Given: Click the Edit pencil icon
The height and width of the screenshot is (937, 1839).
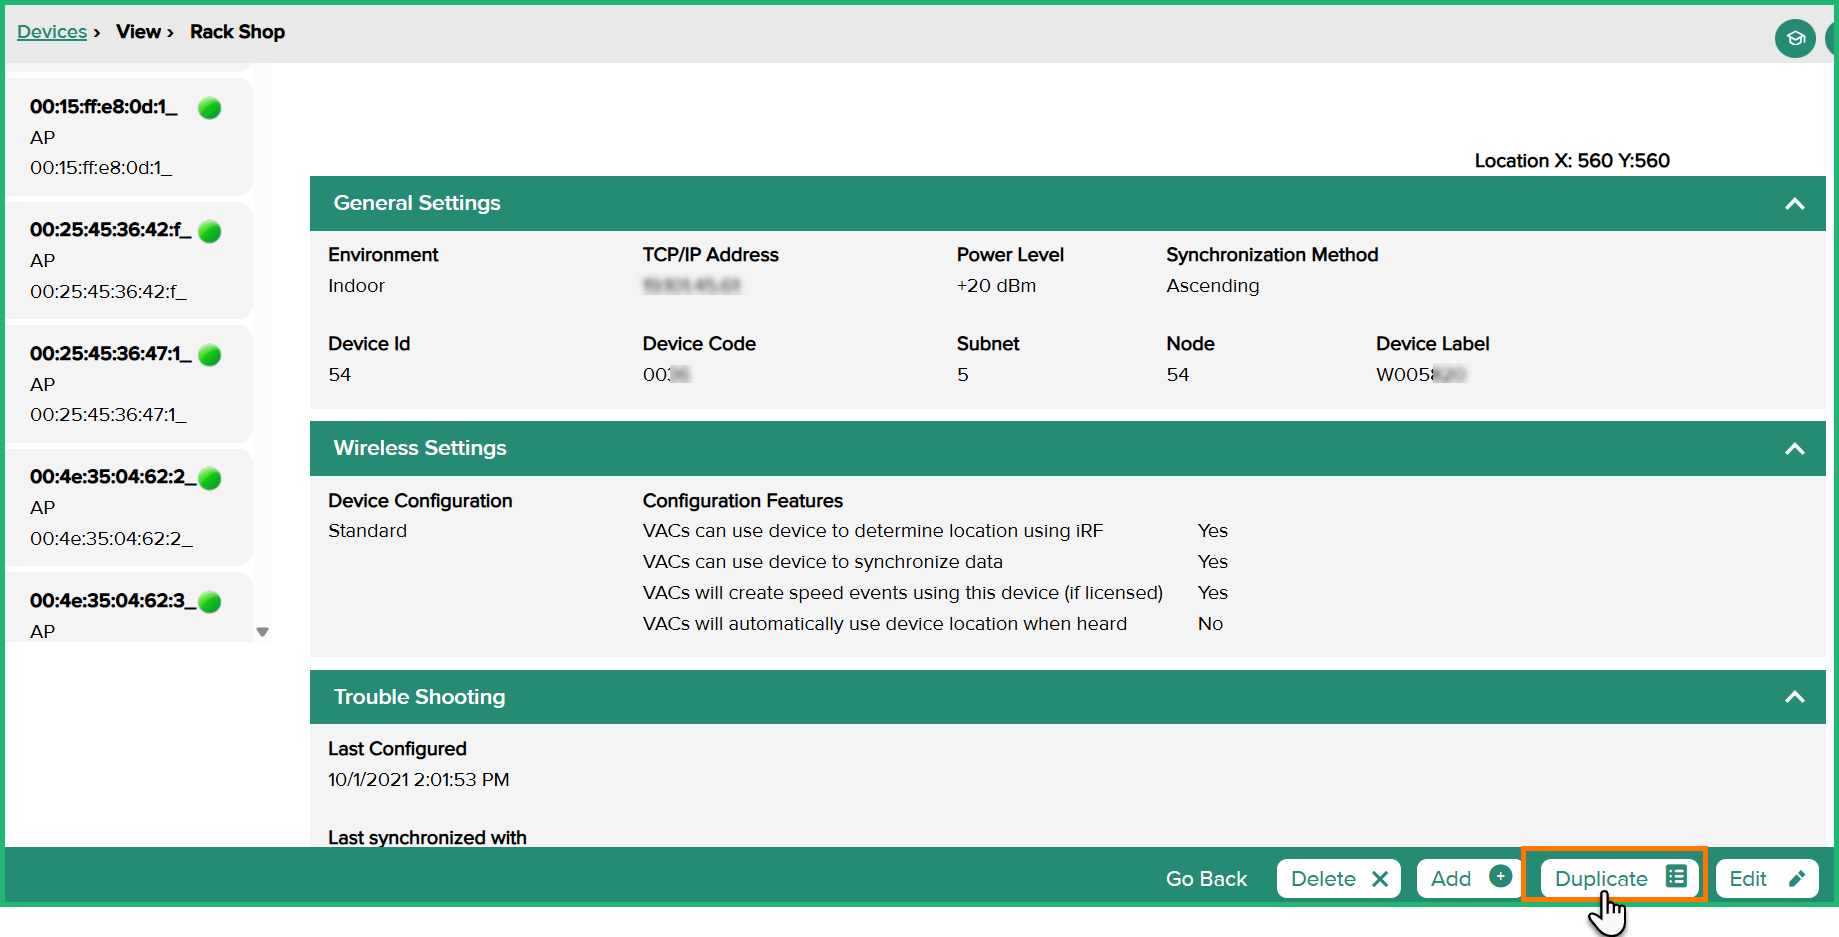Looking at the screenshot, I should click(1797, 879).
